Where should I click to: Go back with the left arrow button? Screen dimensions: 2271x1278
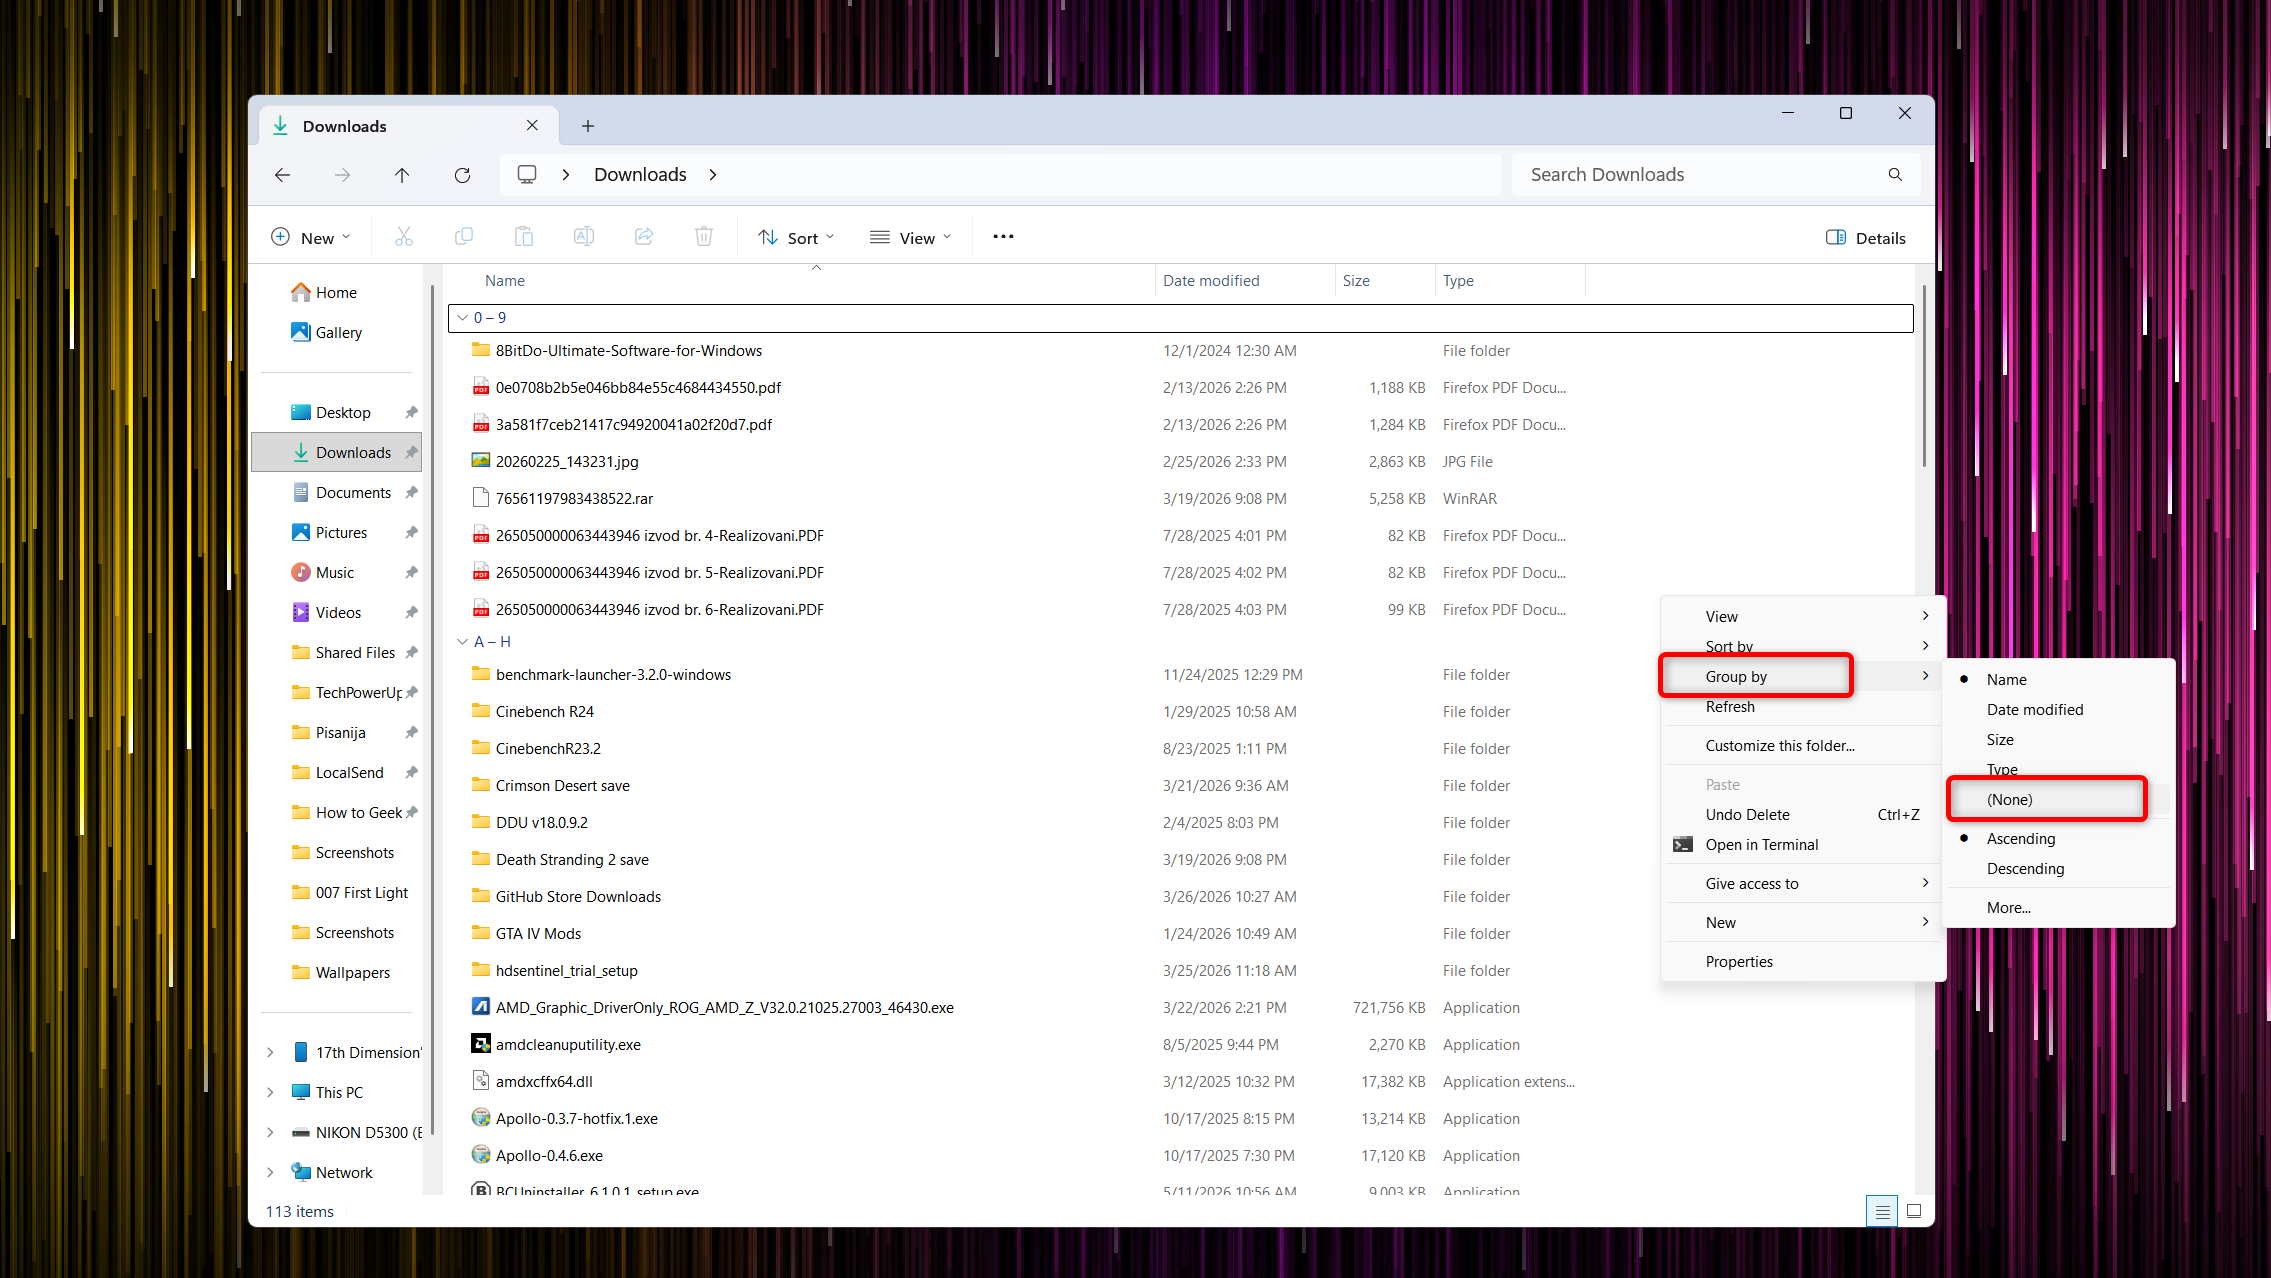tap(283, 175)
